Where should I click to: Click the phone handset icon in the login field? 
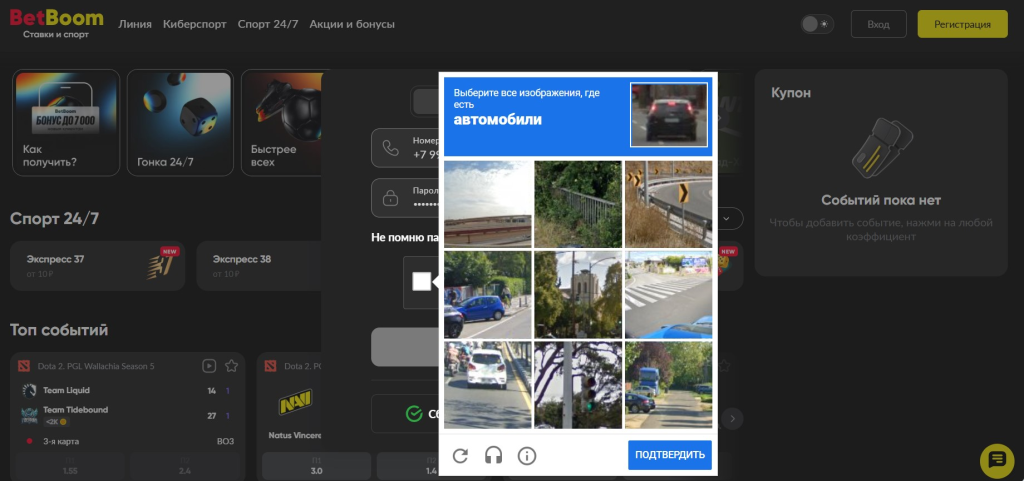coord(391,148)
